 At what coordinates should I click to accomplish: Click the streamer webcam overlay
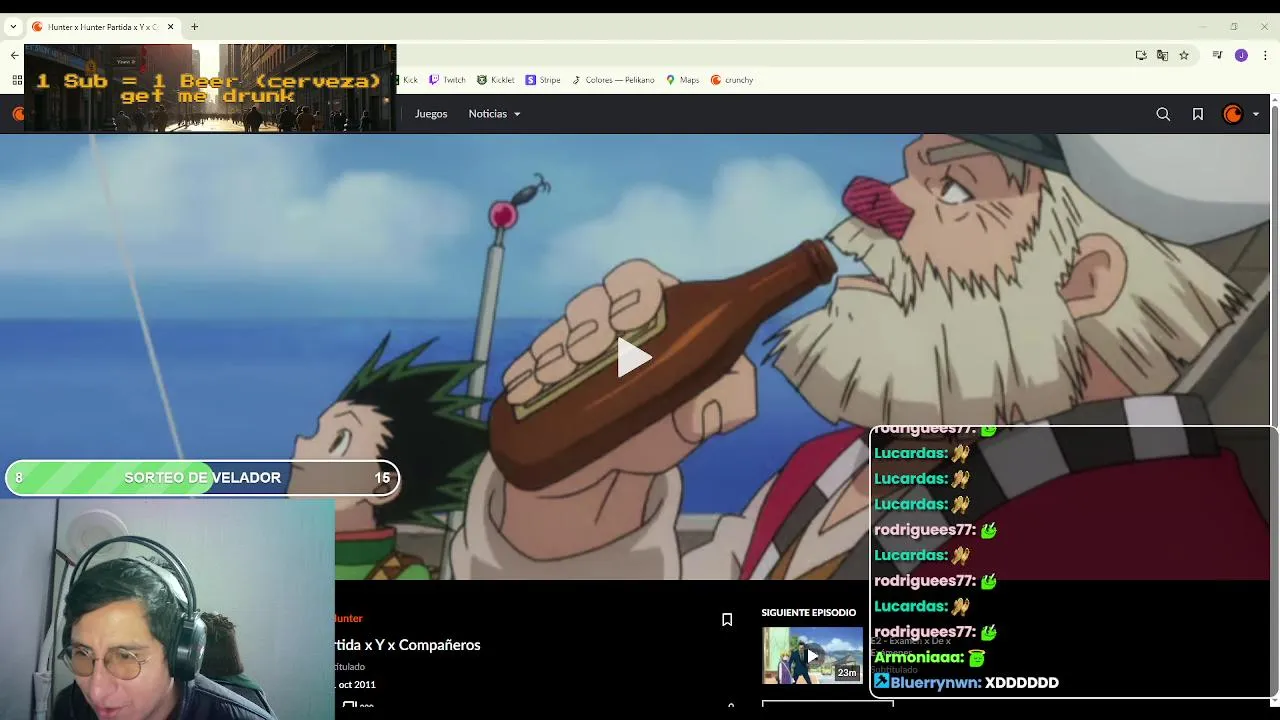(x=167, y=609)
